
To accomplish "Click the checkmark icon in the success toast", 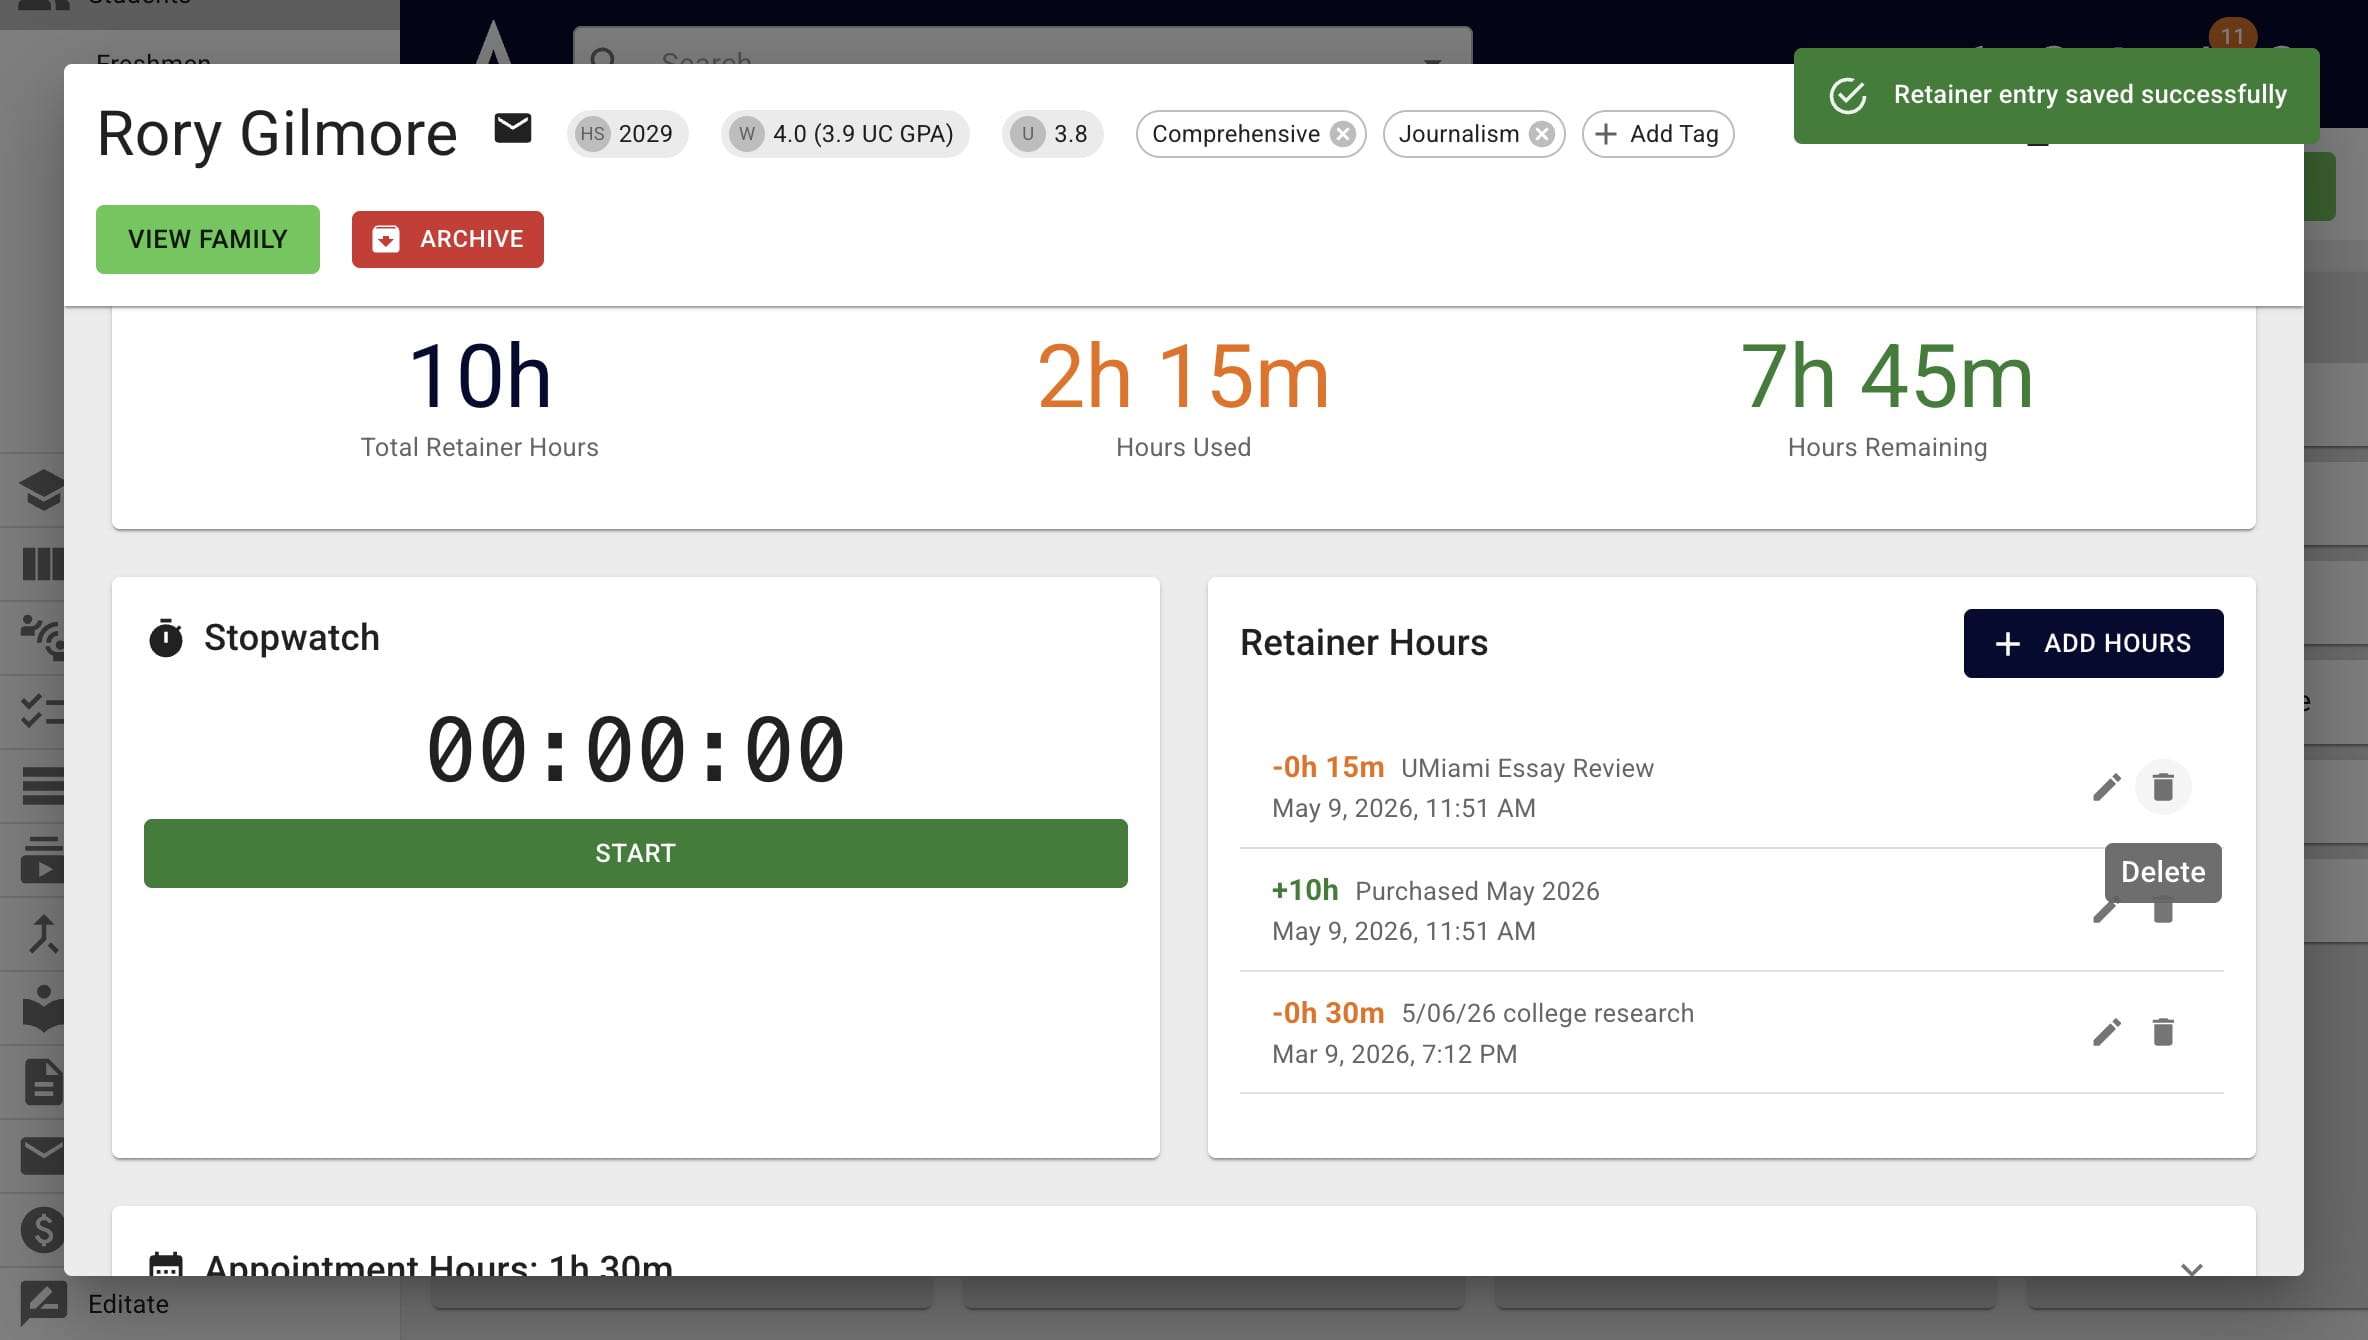I will tap(1848, 95).
